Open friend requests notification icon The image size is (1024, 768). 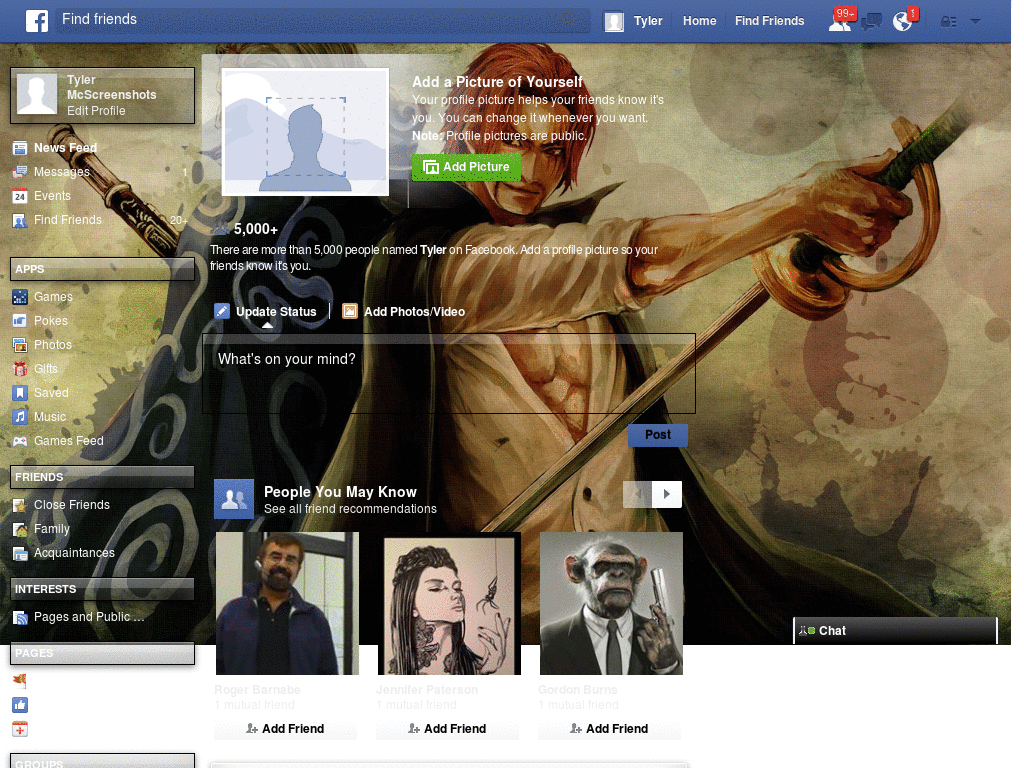tap(840, 22)
